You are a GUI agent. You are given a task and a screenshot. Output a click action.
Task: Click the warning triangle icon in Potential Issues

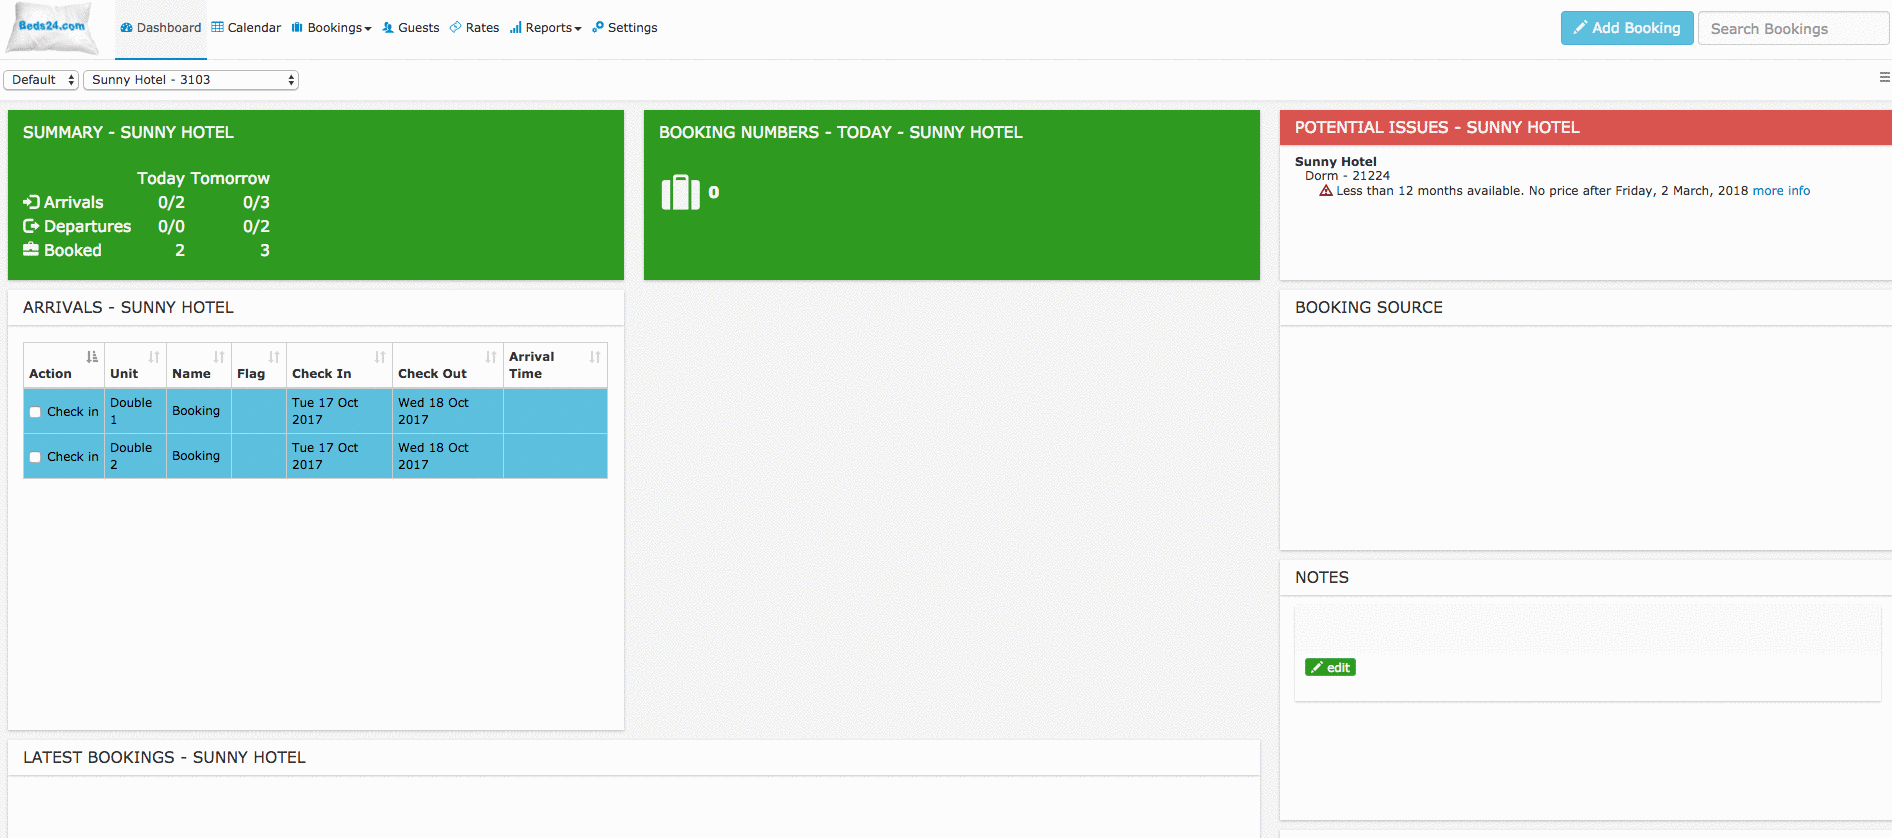coord(1326,191)
